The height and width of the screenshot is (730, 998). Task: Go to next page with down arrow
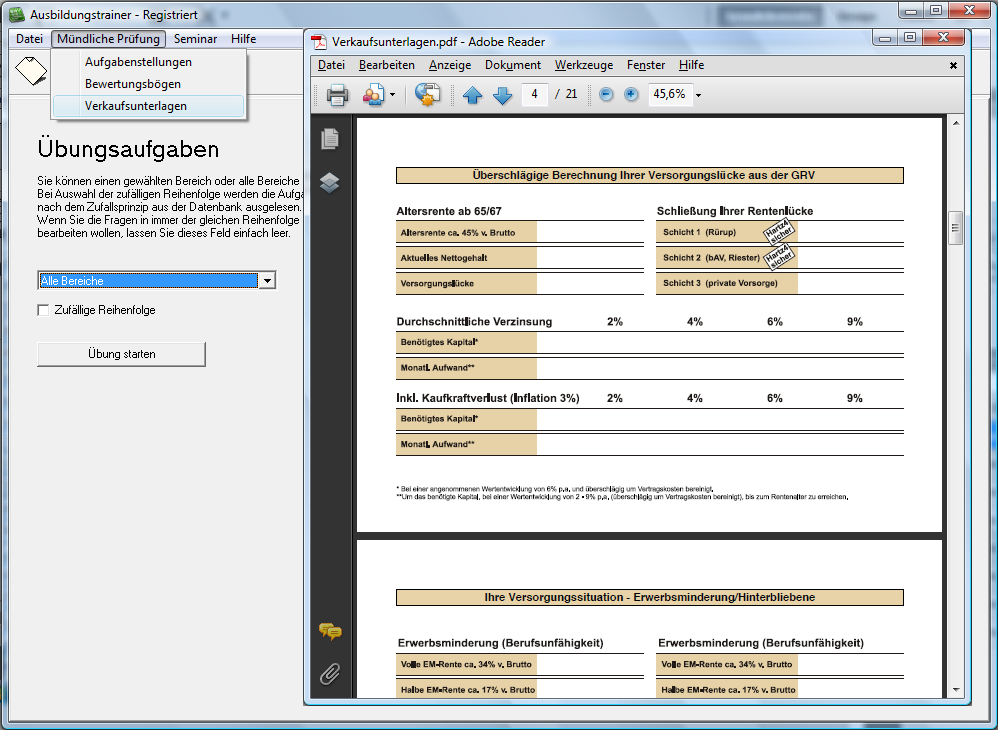coord(502,95)
